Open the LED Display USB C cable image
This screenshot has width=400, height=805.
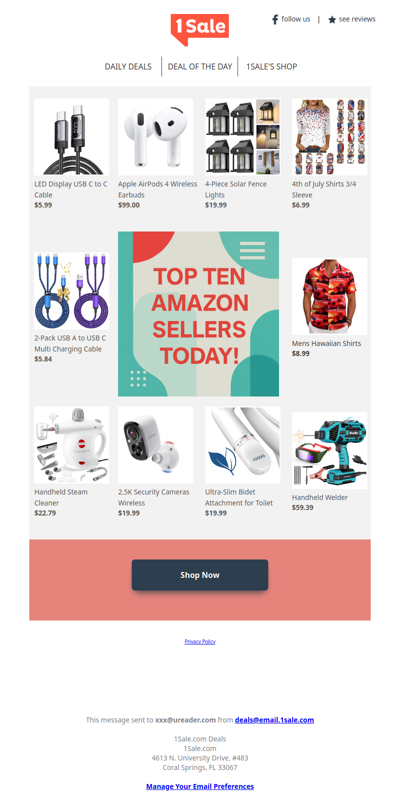[71, 137]
